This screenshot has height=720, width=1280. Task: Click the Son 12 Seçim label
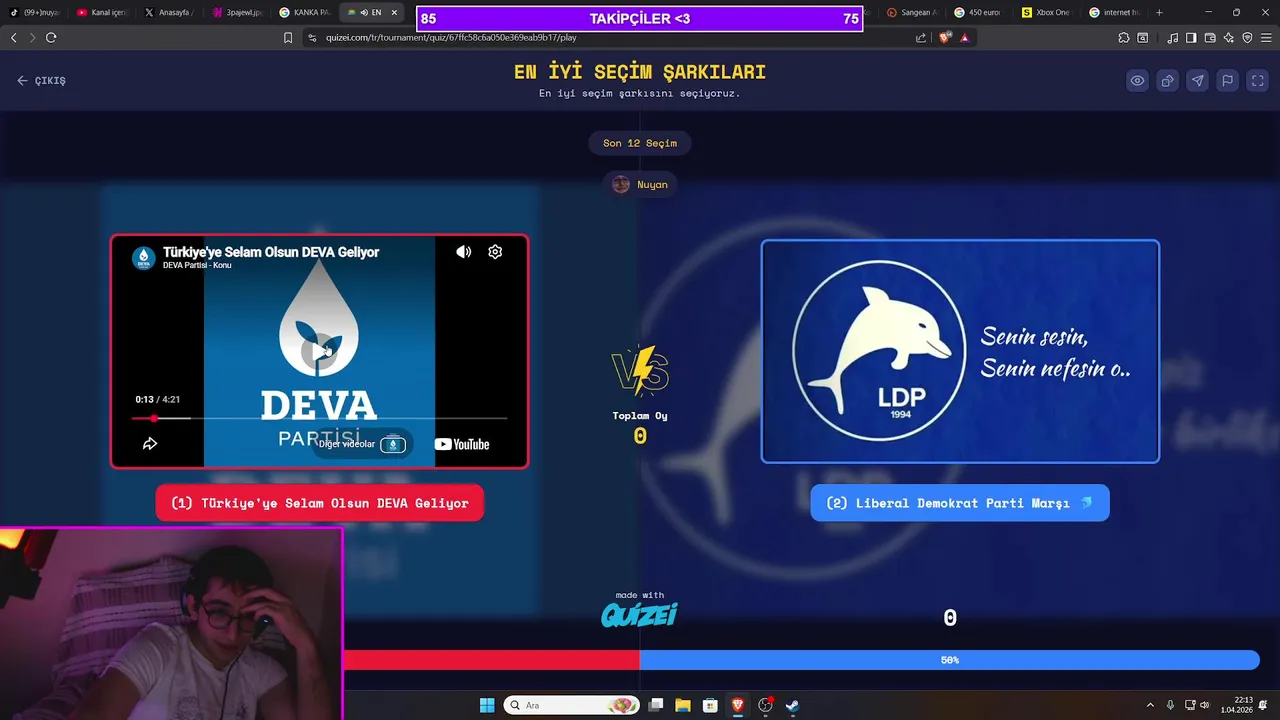pyautogui.click(x=640, y=143)
